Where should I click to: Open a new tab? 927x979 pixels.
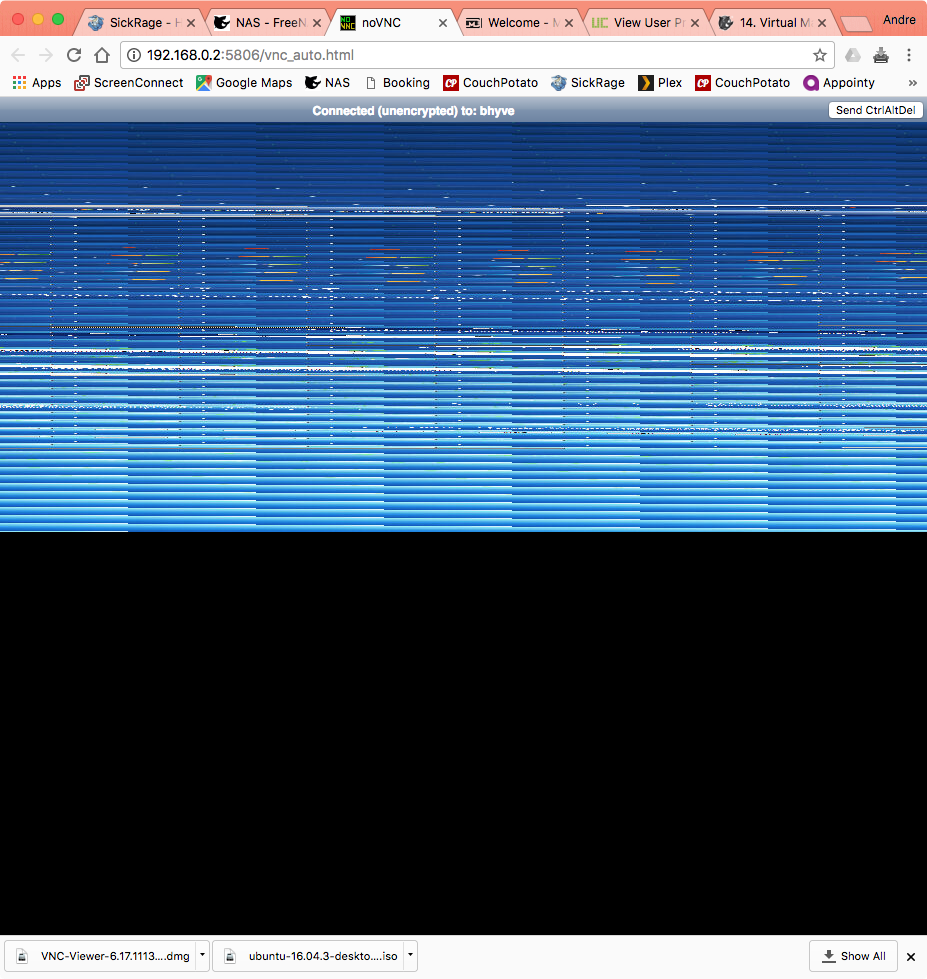pyautogui.click(x=856, y=24)
